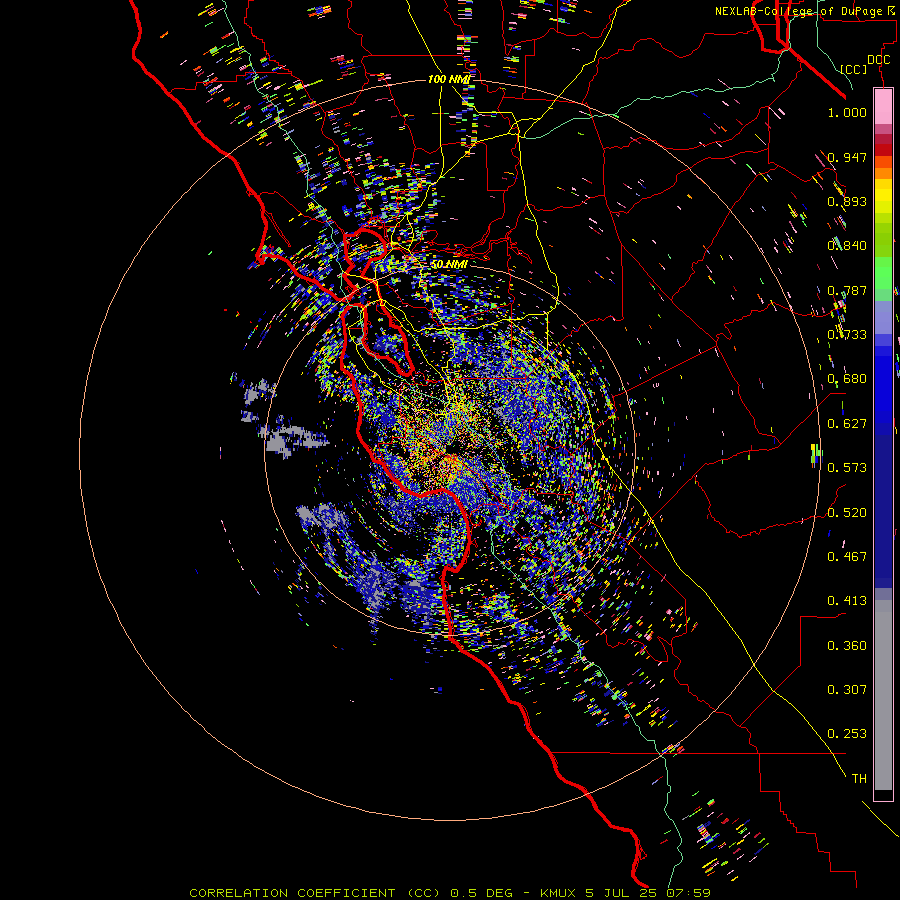Click the 0.680 scale value
The width and height of the screenshot is (900, 900).
tap(847, 379)
